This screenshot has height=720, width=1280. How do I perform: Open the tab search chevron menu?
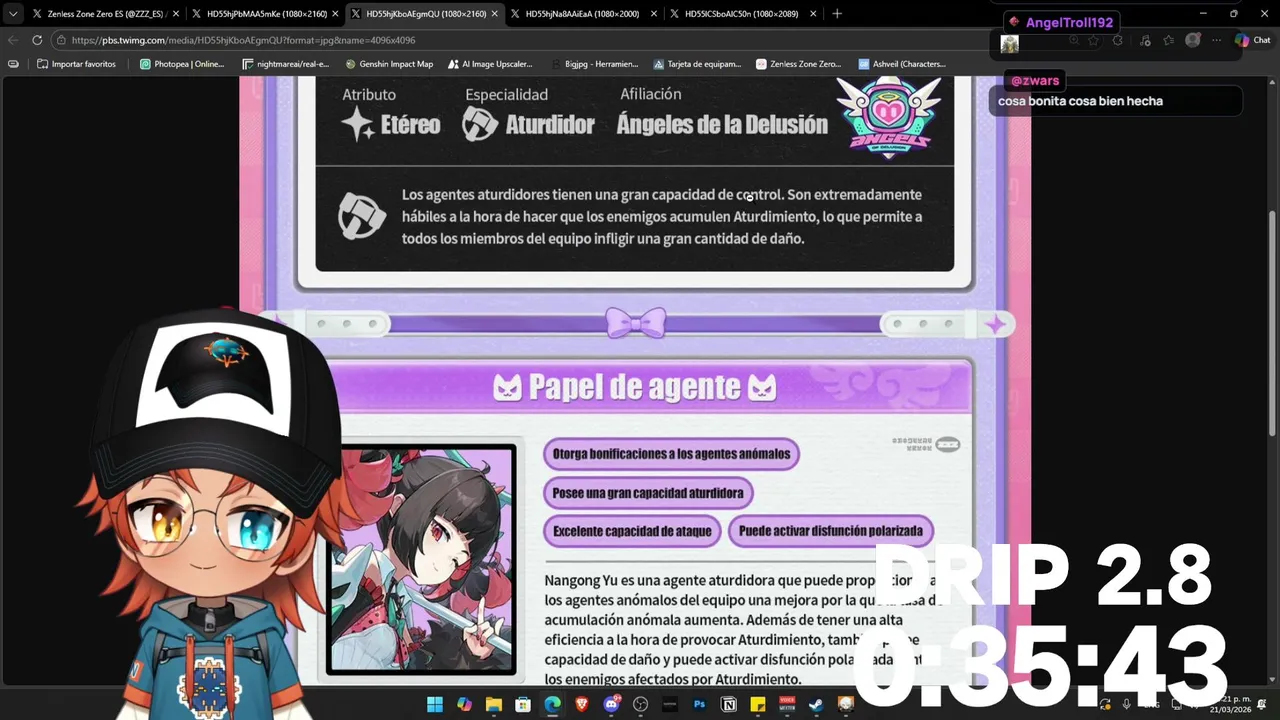13,14
